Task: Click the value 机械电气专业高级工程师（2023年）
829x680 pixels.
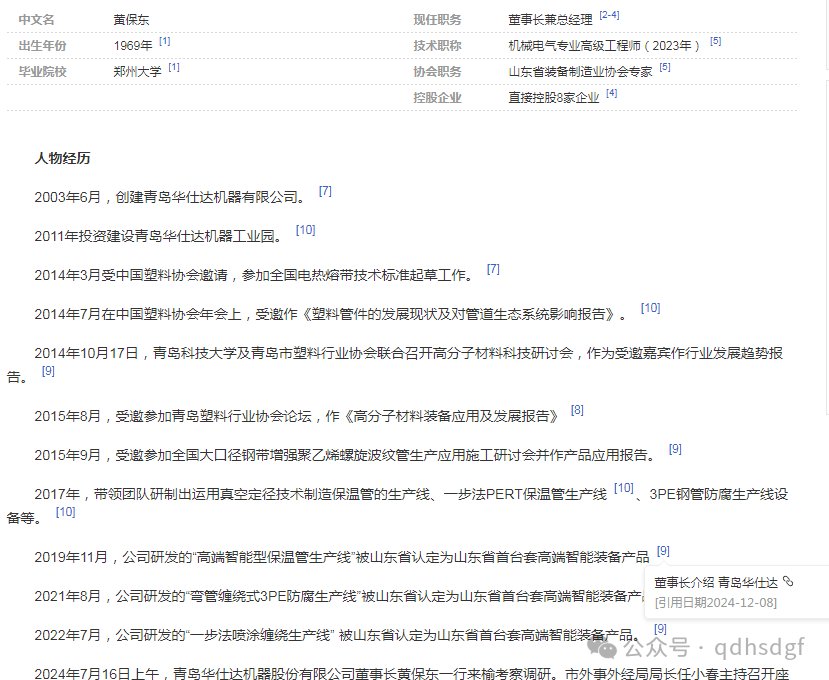Action: pos(604,46)
